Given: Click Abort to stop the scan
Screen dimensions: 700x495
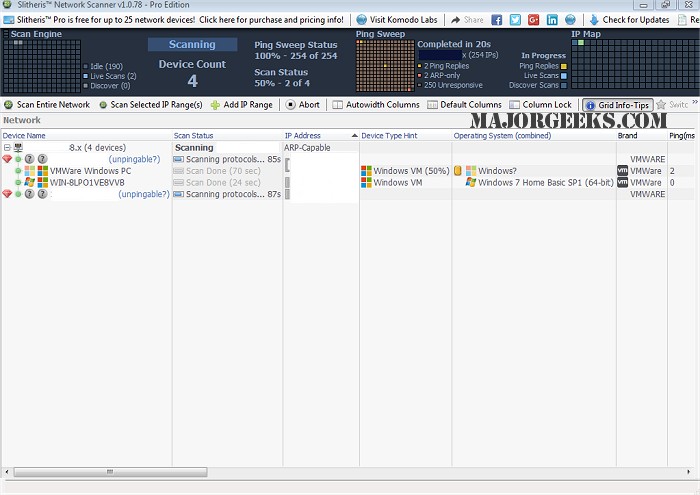Looking at the screenshot, I should point(302,105).
